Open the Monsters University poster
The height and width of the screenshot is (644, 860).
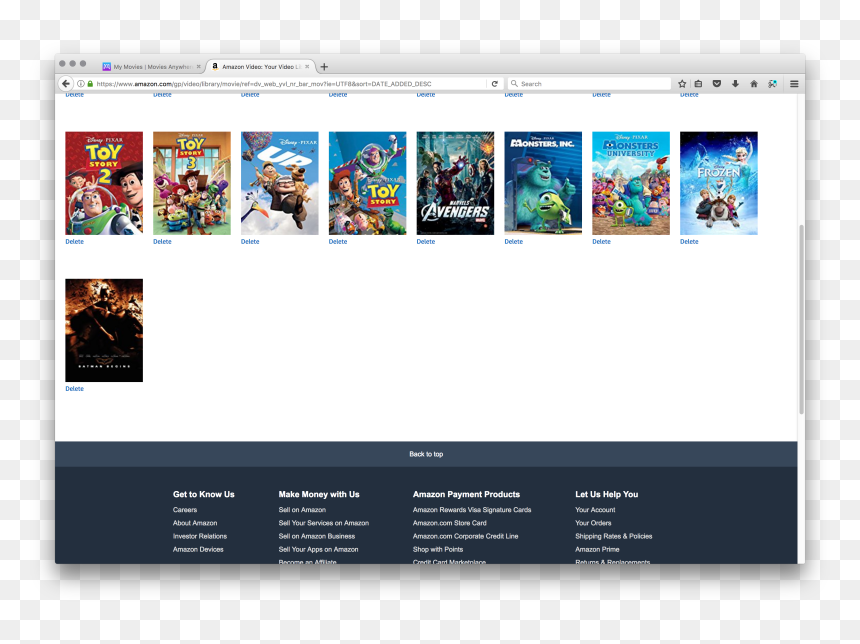(x=631, y=183)
